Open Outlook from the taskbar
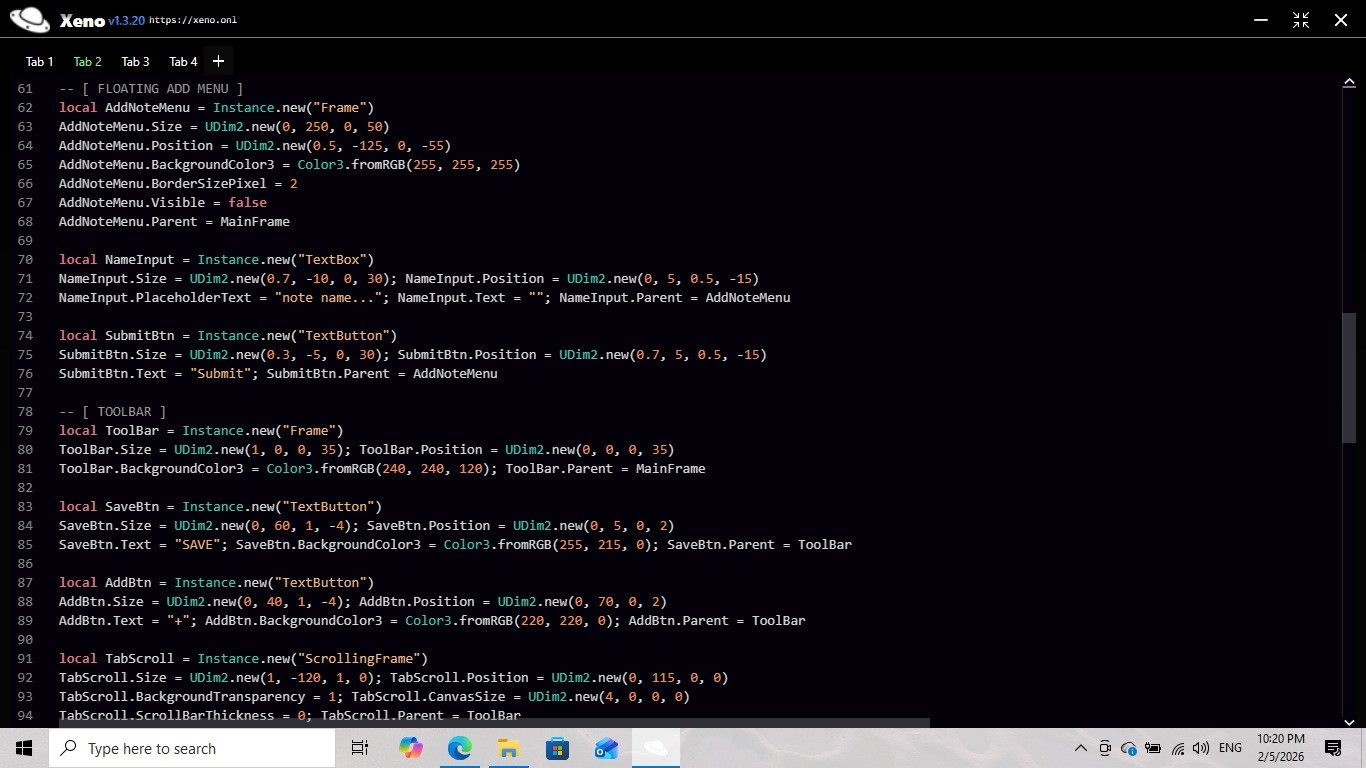The width and height of the screenshot is (1366, 768). tap(606, 748)
